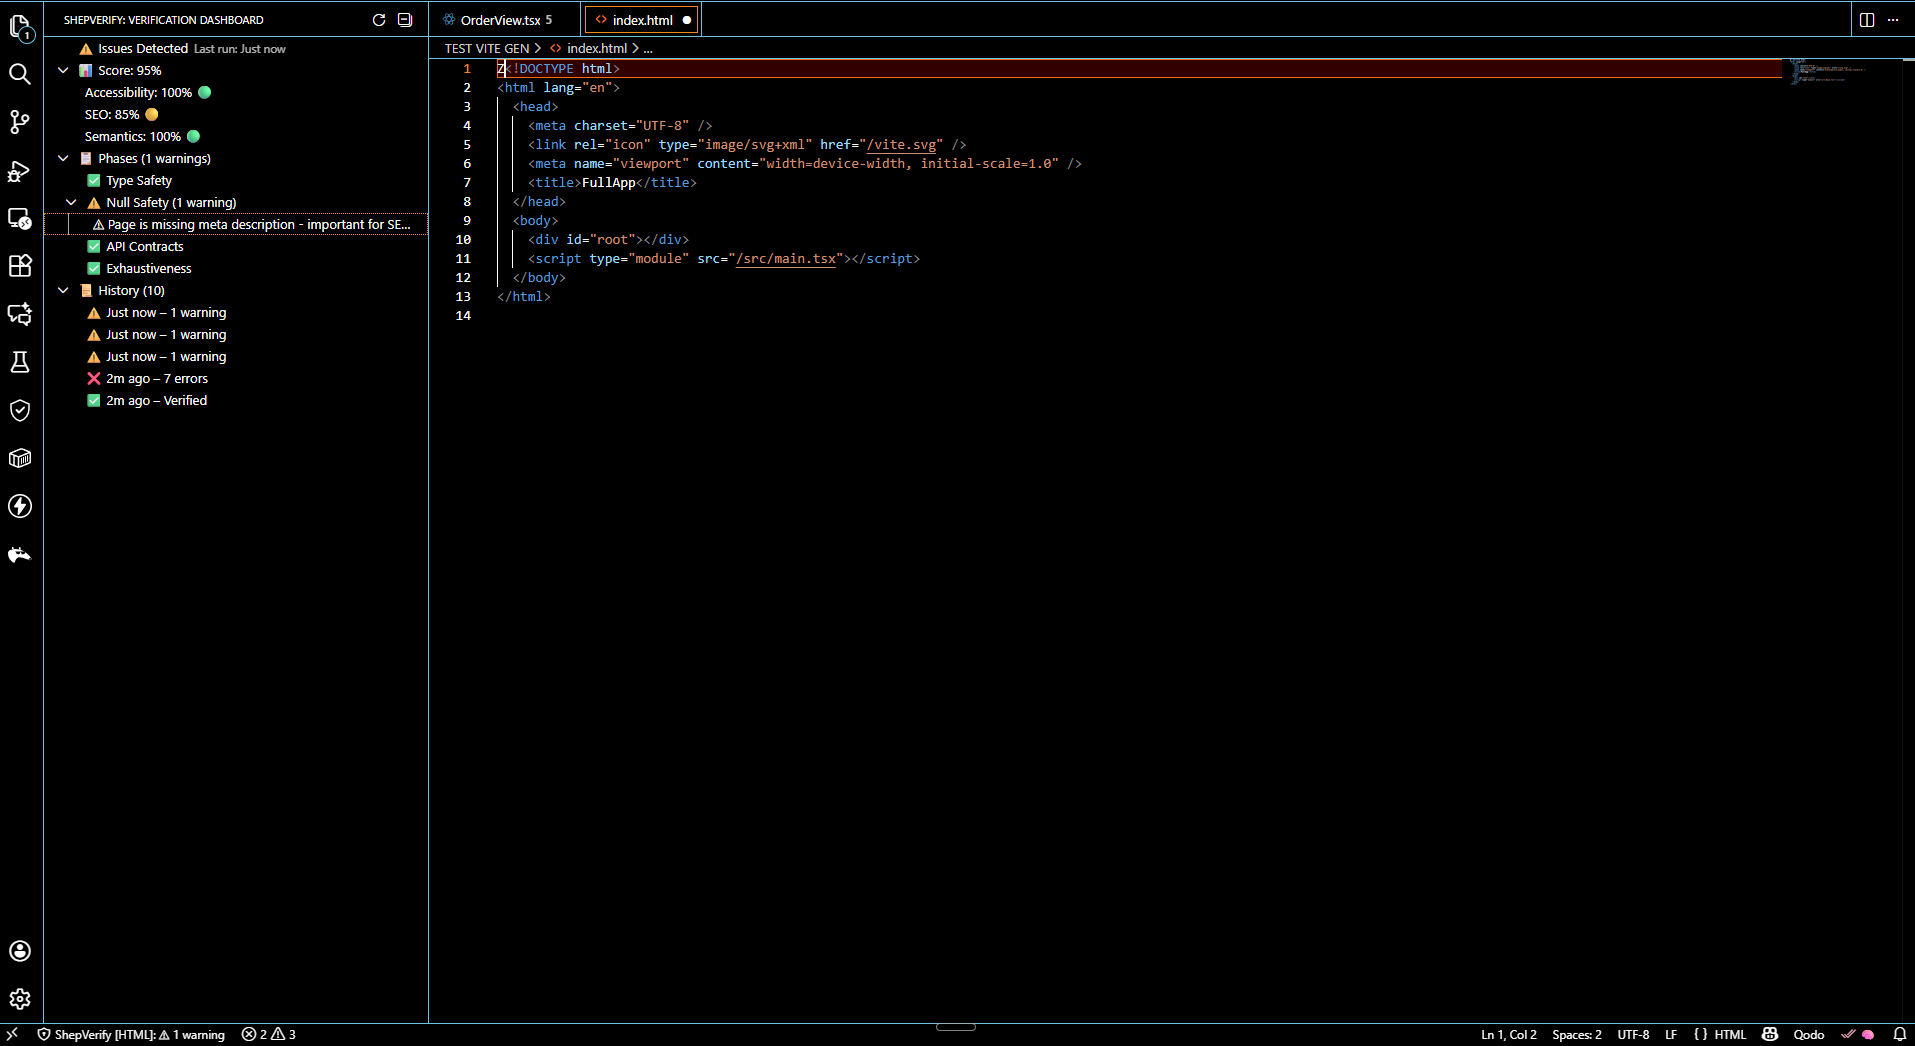Open the Extensions view
The width and height of the screenshot is (1915, 1046).
(20, 266)
